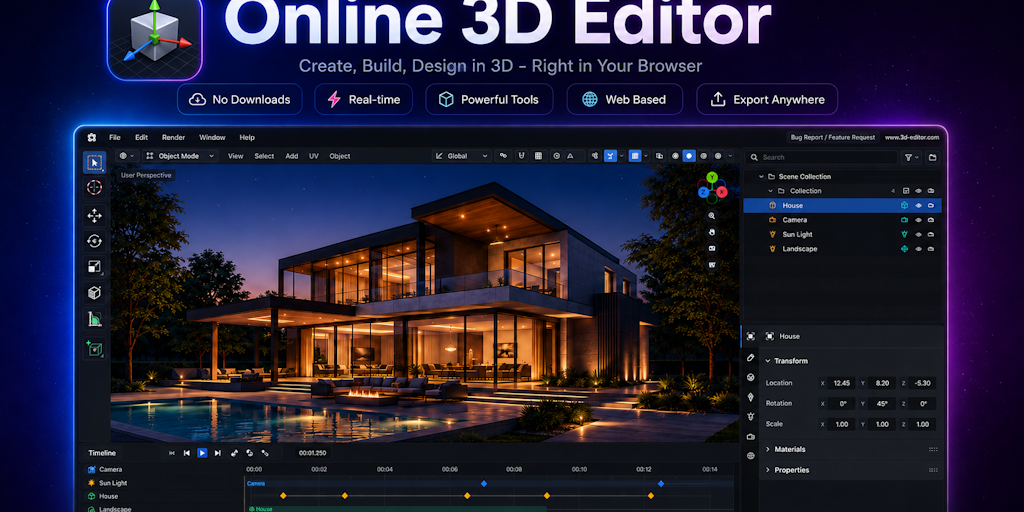The height and width of the screenshot is (512, 1024).
Task: Open the Global orientation dropdown
Action: pyautogui.click(x=462, y=156)
